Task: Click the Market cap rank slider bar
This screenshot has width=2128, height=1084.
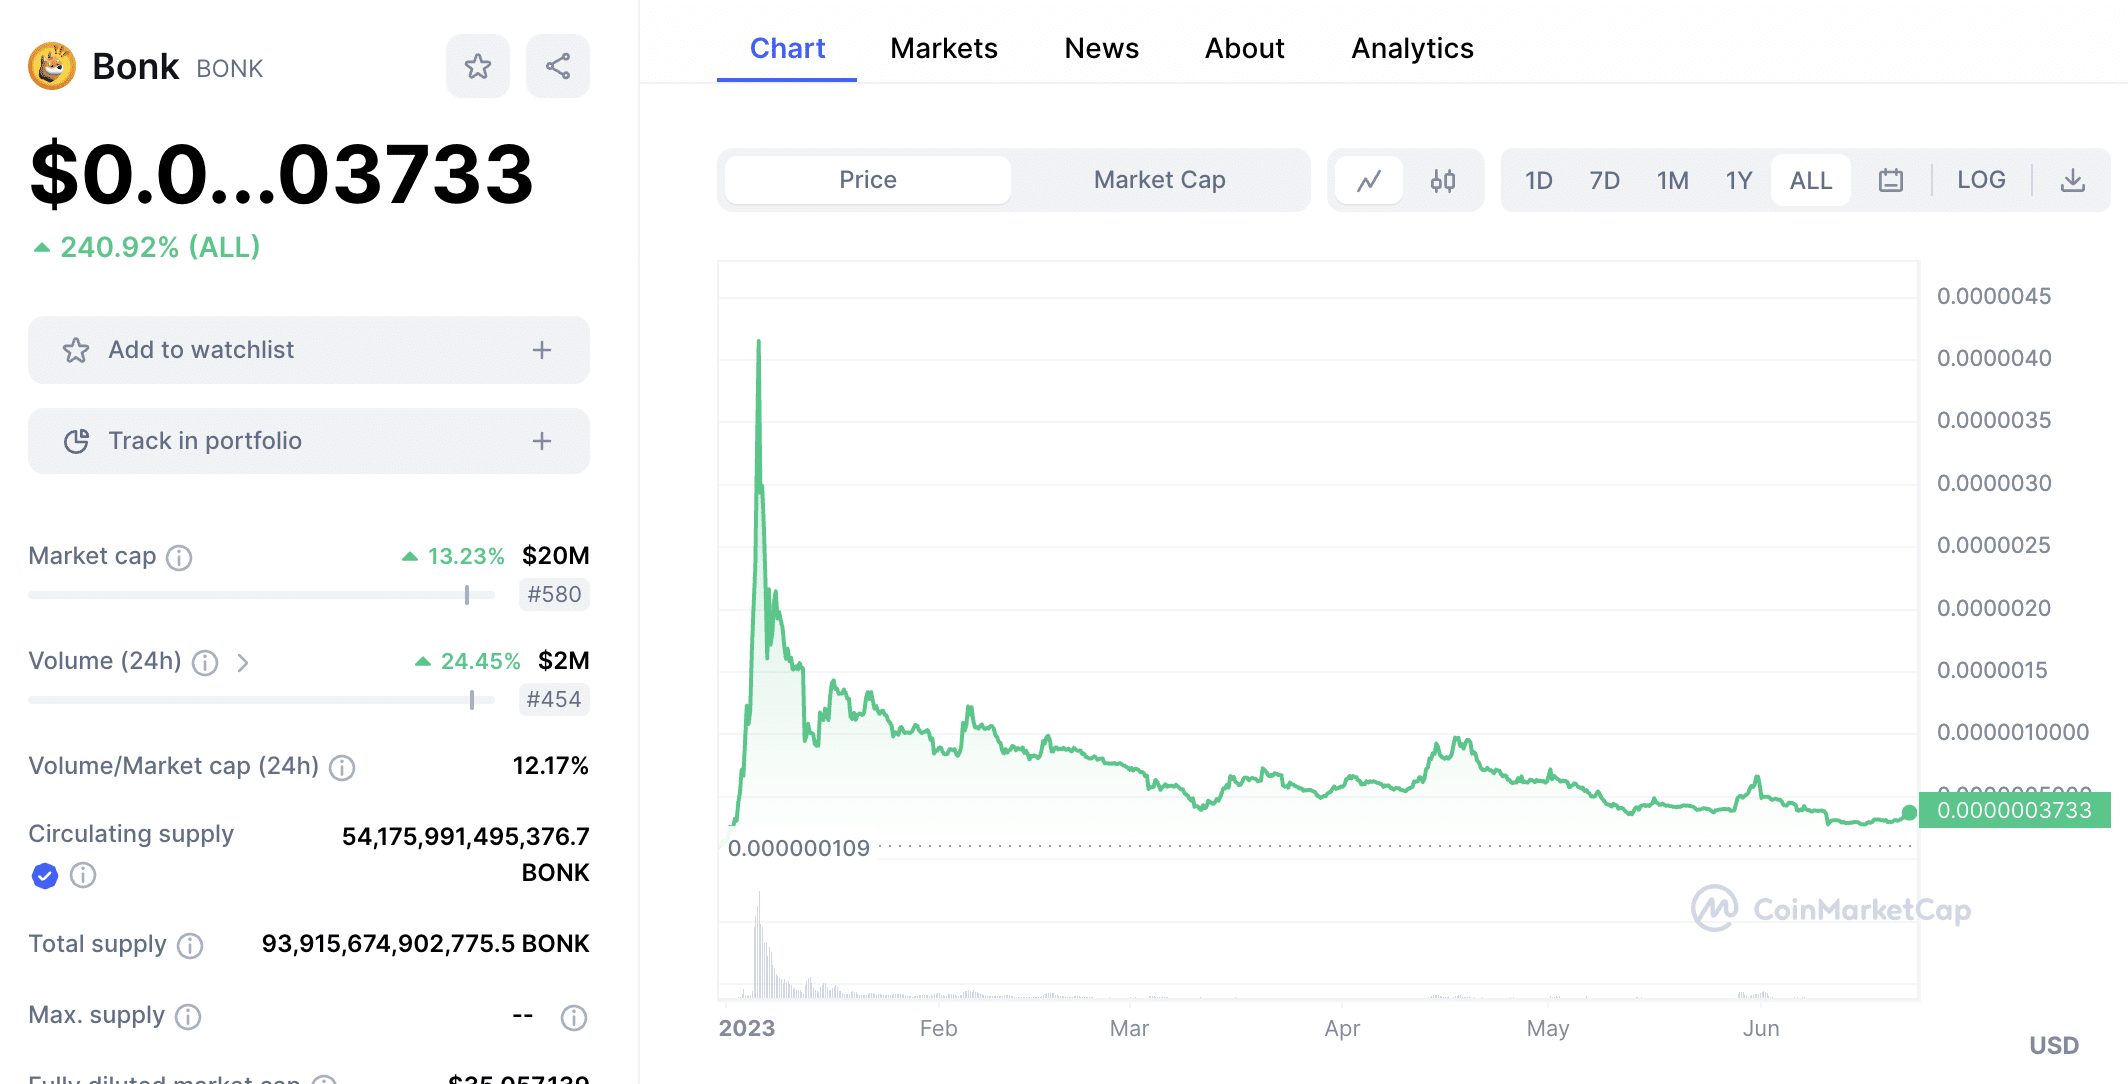Action: click(x=262, y=595)
